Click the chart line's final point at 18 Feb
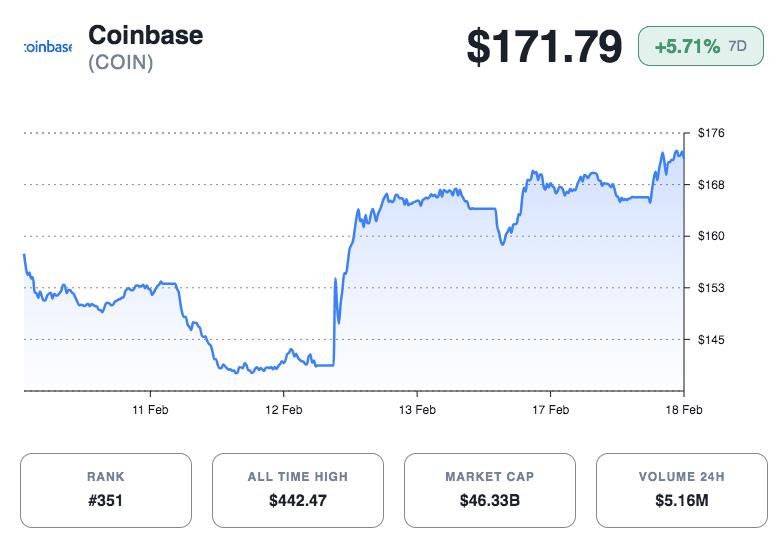Screen dimensions: 782x533 (x=684, y=158)
